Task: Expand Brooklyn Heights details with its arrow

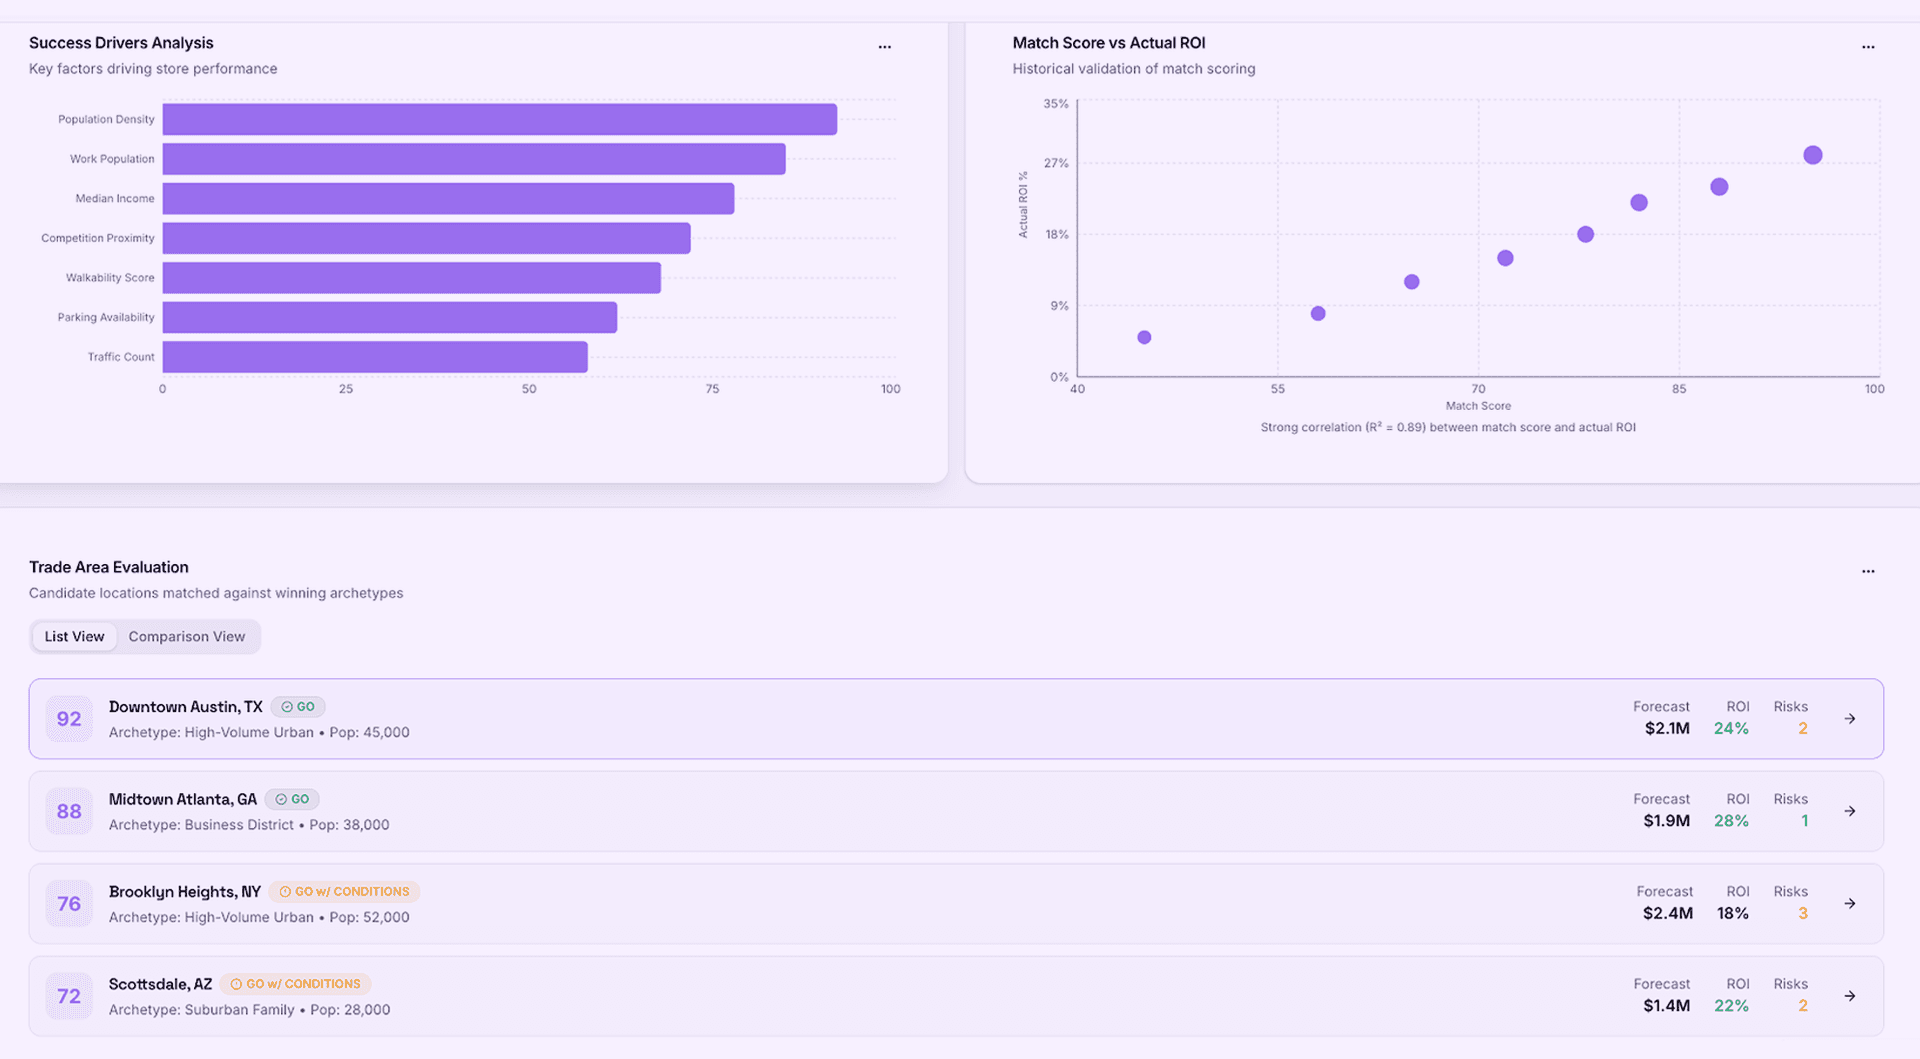Action: tap(1851, 903)
